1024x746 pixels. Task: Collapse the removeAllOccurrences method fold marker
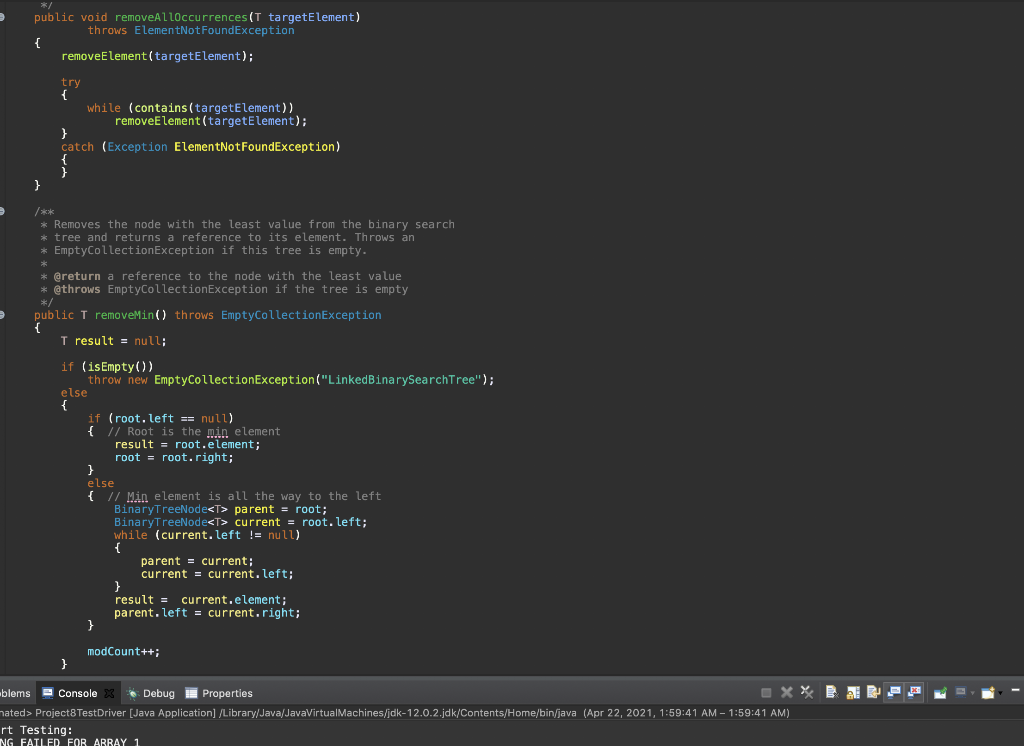pos(2,17)
